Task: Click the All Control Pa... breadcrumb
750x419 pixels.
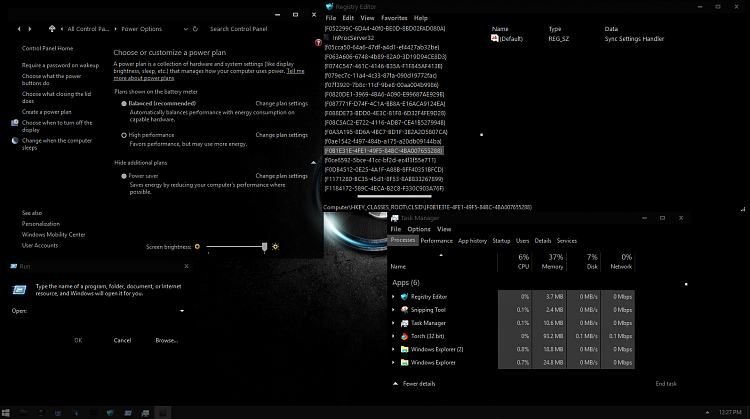Action: point(88,29)
